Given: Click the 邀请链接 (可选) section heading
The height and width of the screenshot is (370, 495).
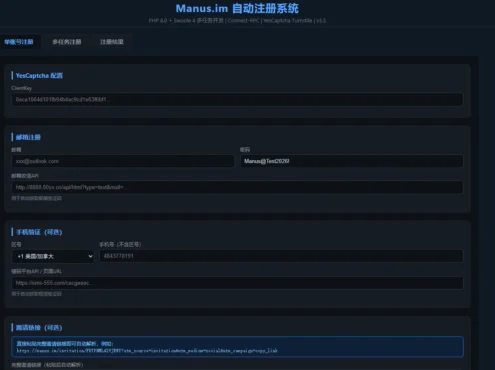Looking at the screenshot, I should [x=39, y=328].
